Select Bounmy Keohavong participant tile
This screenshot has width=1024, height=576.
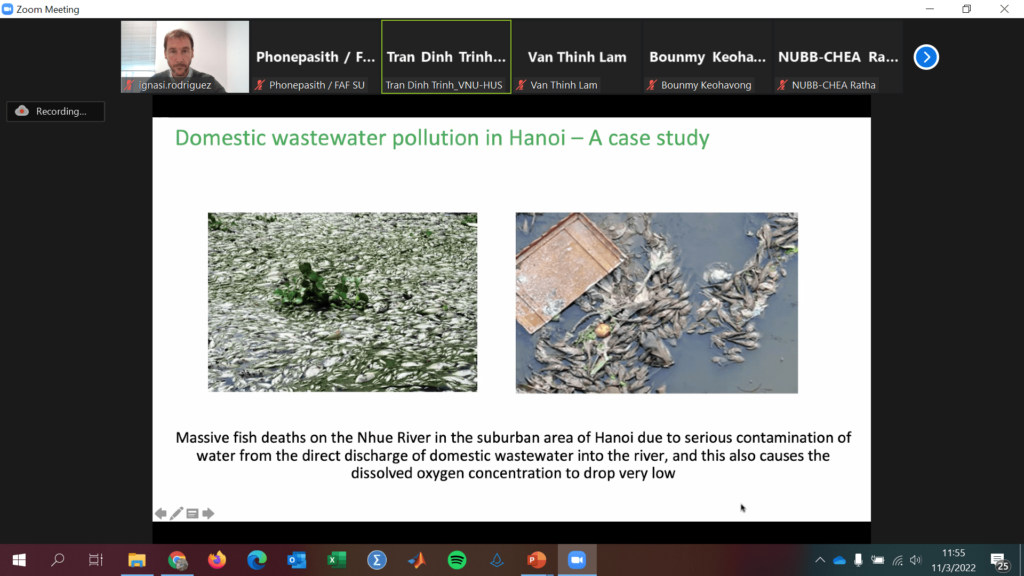(707, 57)
